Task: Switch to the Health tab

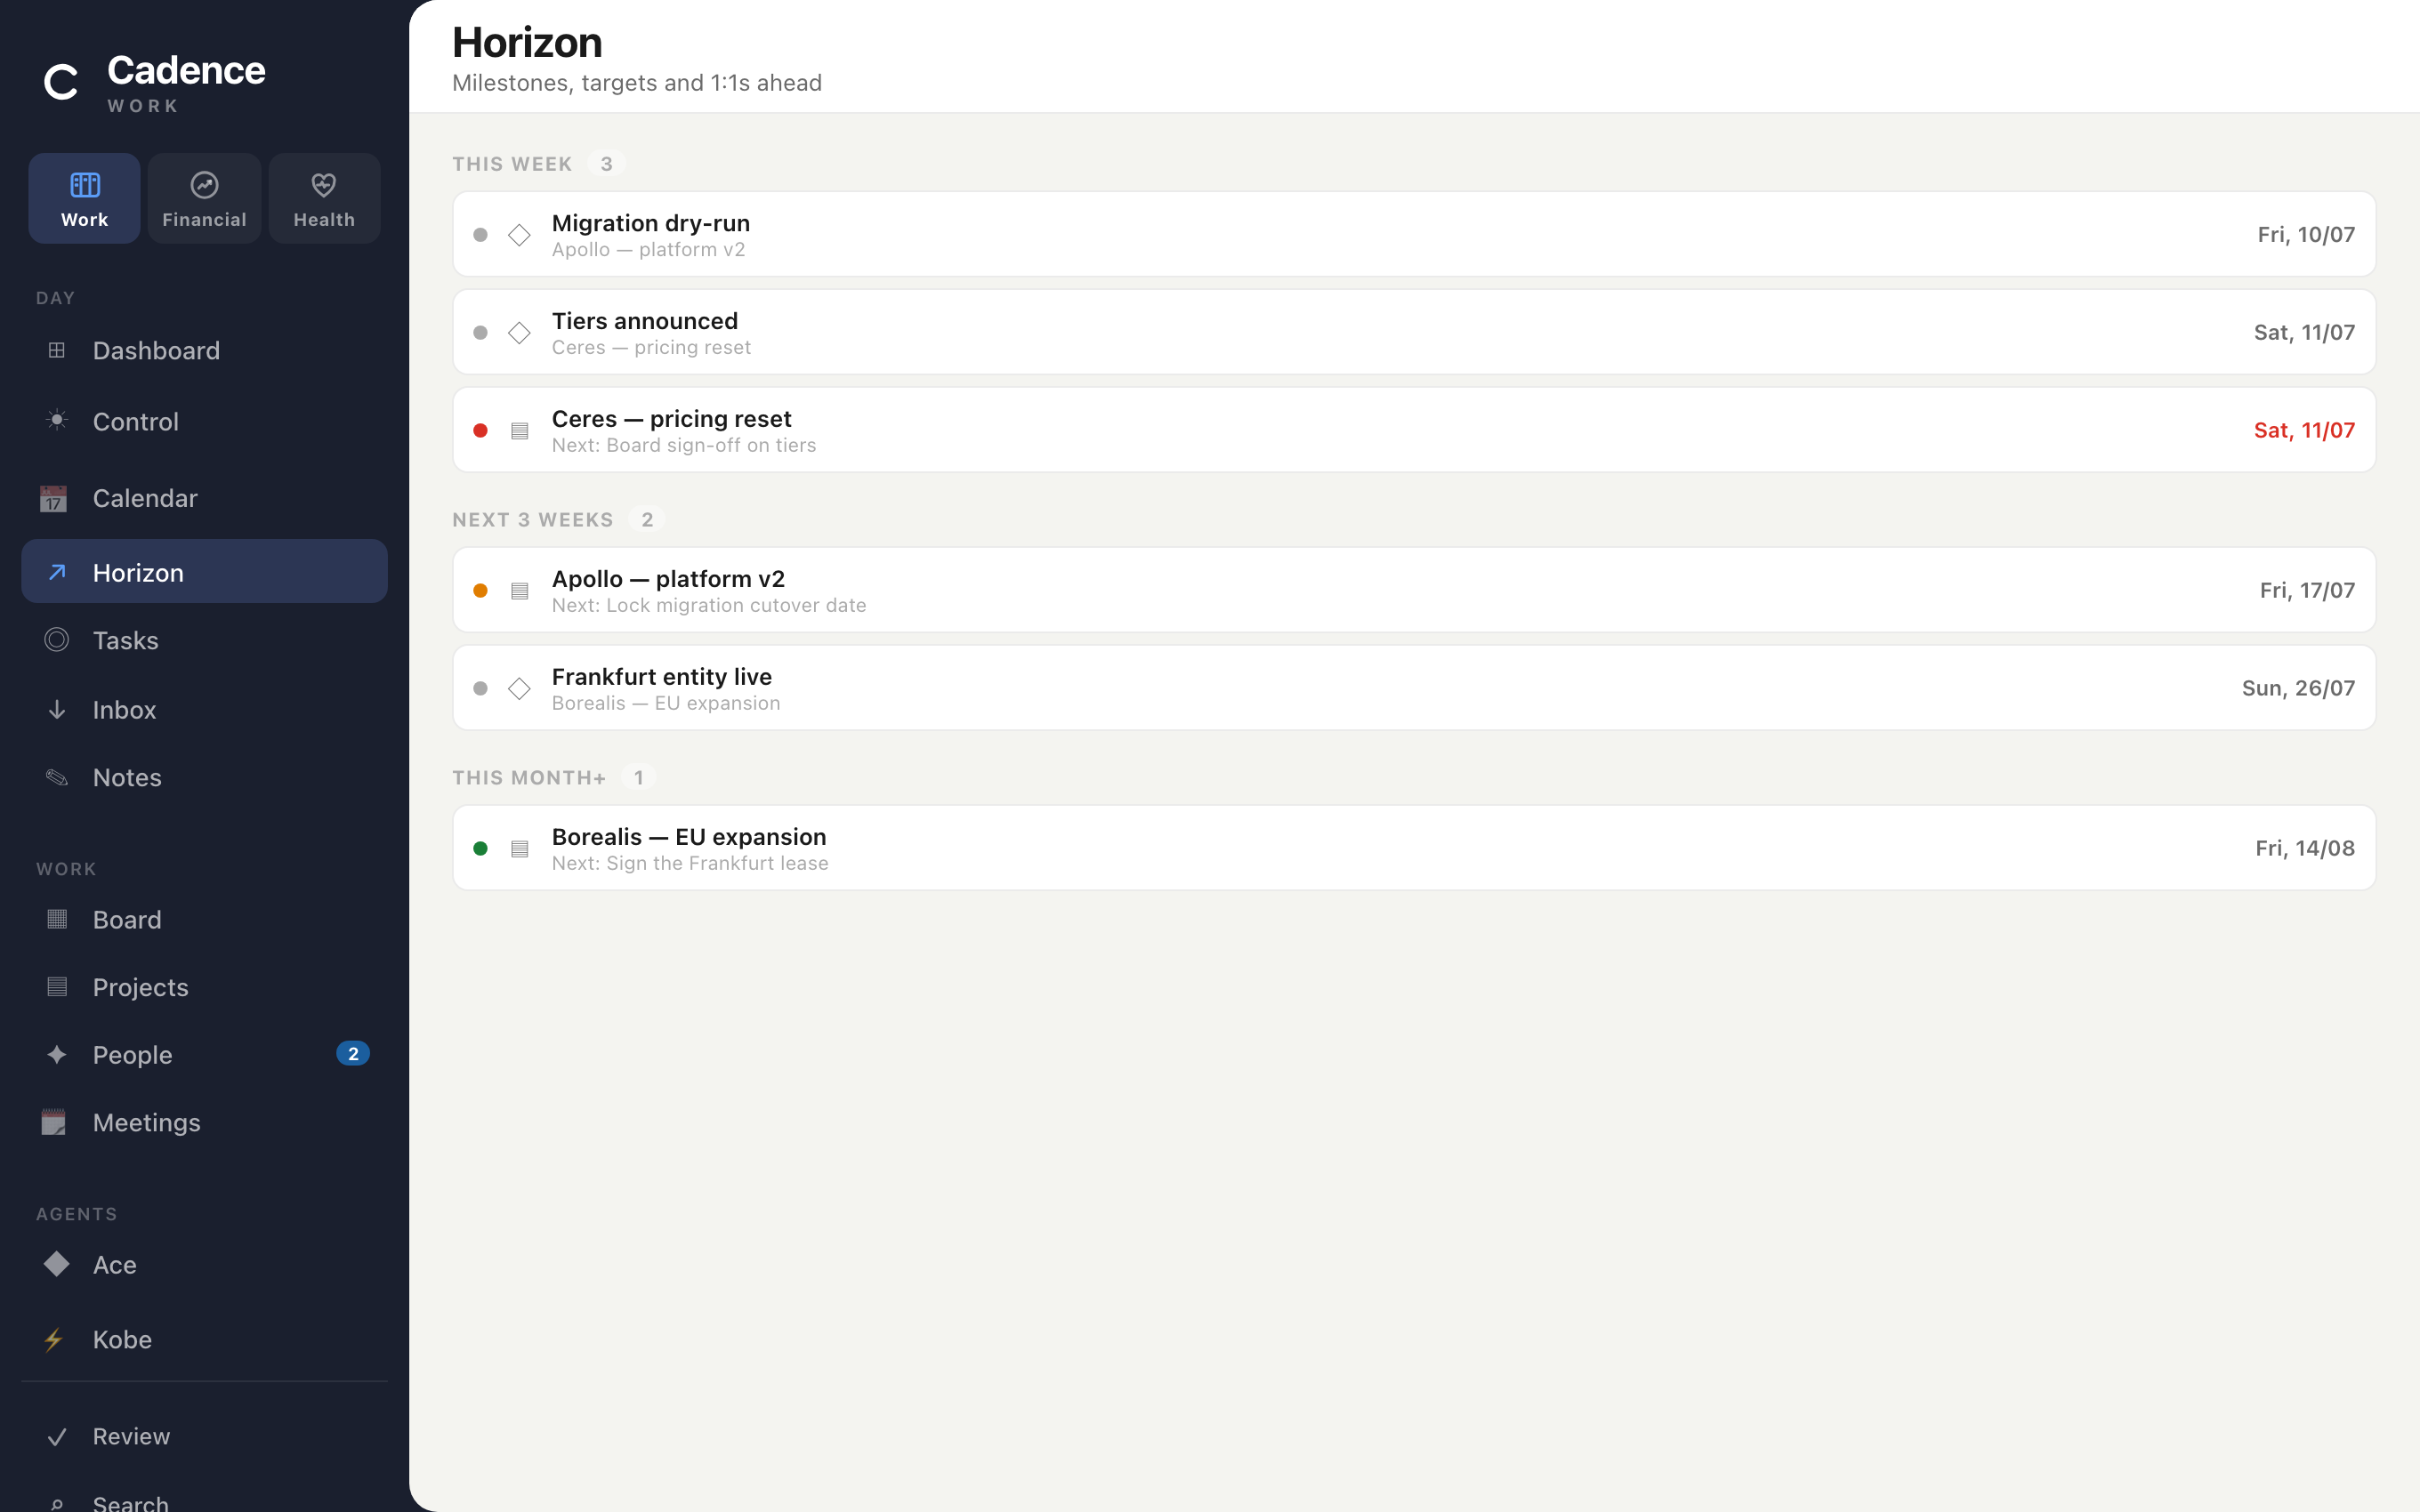Action: tap(324, 198)
